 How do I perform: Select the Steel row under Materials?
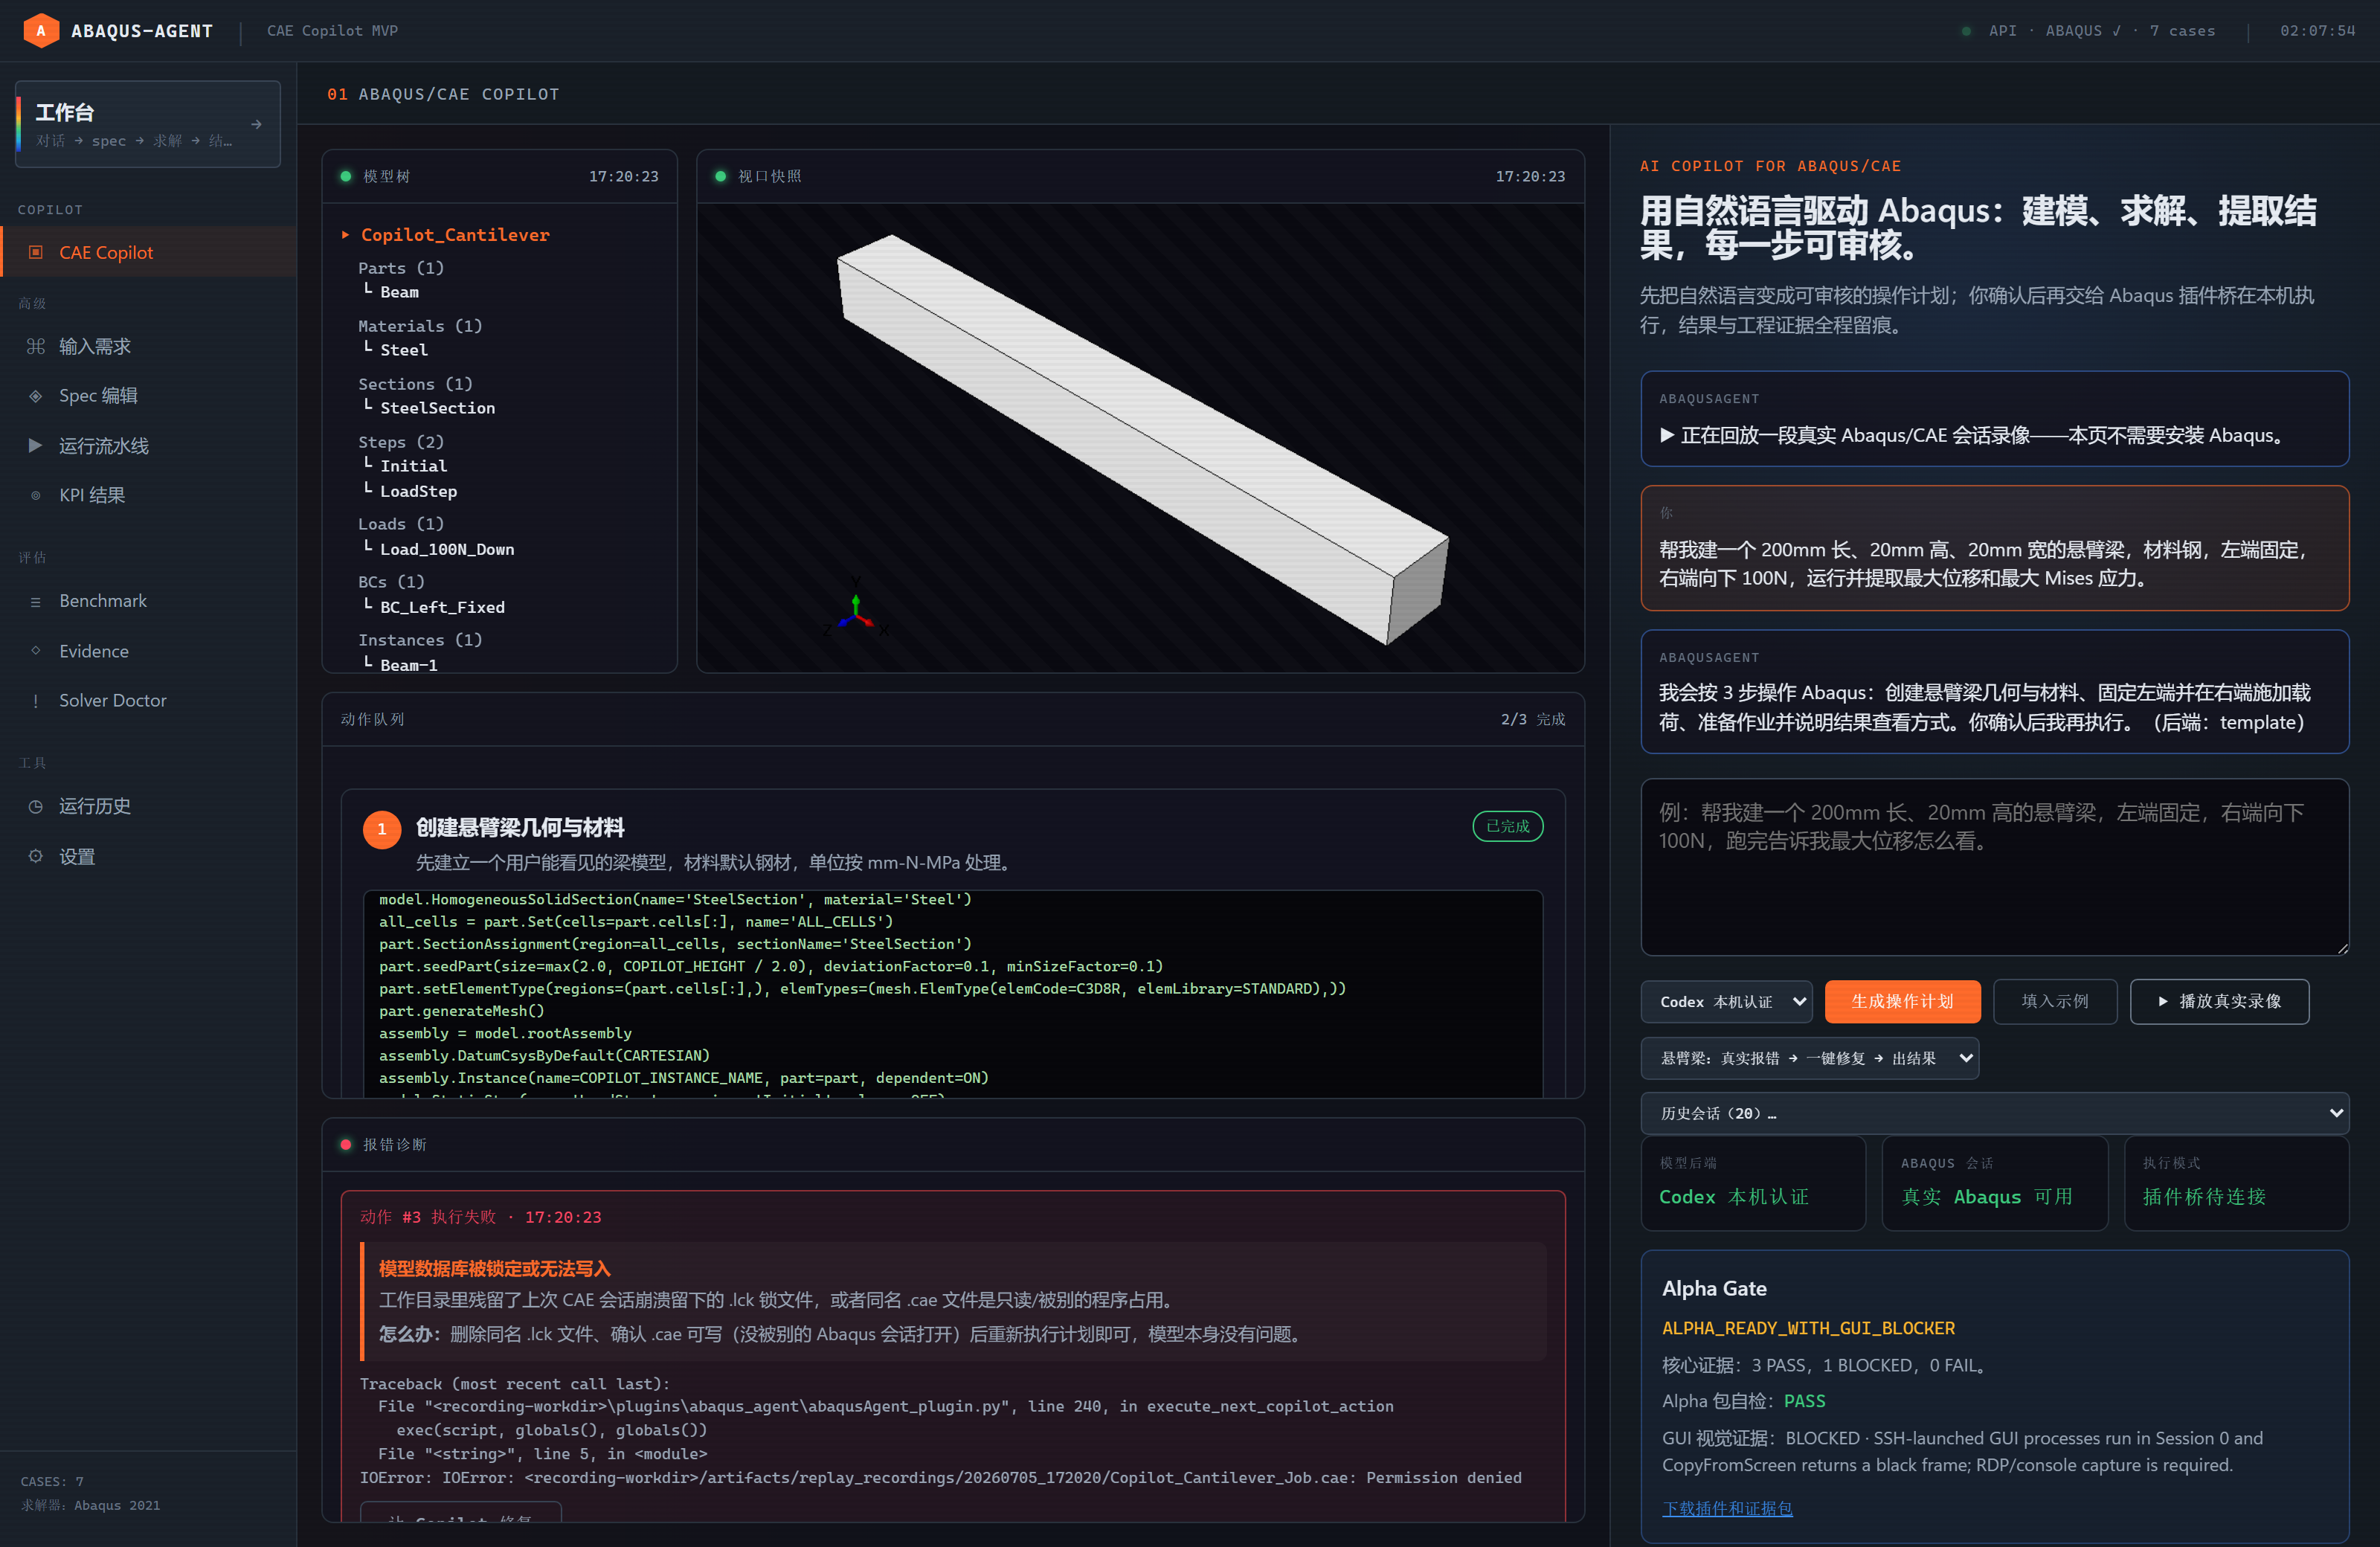pos(404,350)
